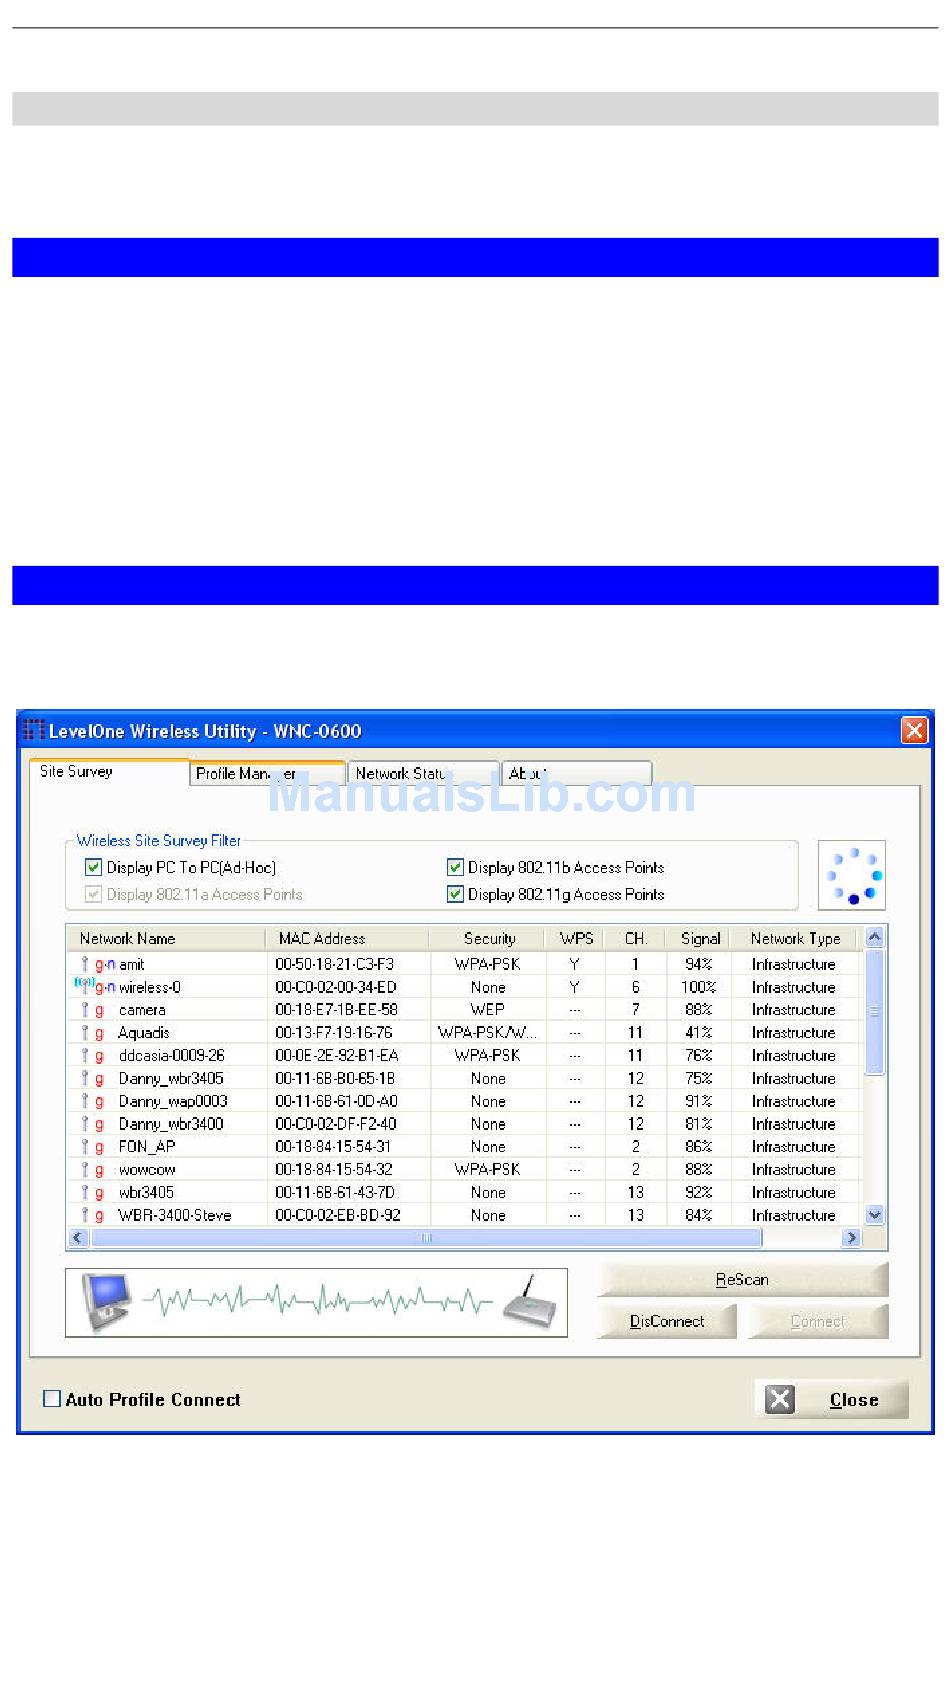Toggle Display 802.11g Access Points checkbox
The height and width of the screenshot is (1693, 950).
(455, 894)
